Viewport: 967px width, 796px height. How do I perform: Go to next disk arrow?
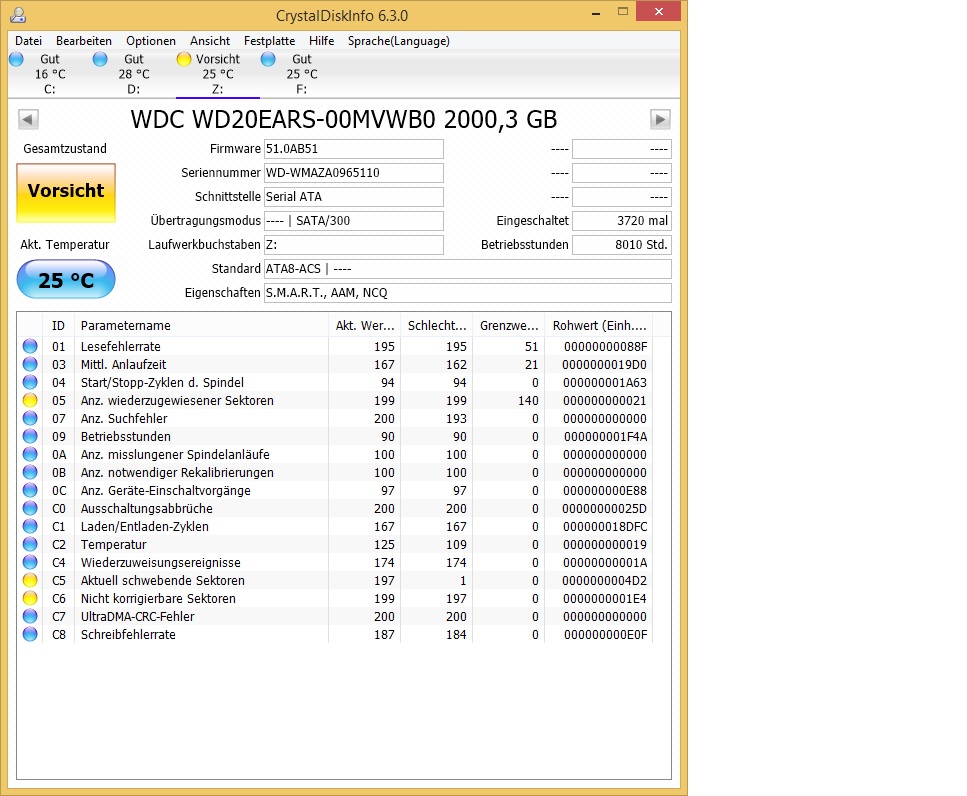(660, 119)
